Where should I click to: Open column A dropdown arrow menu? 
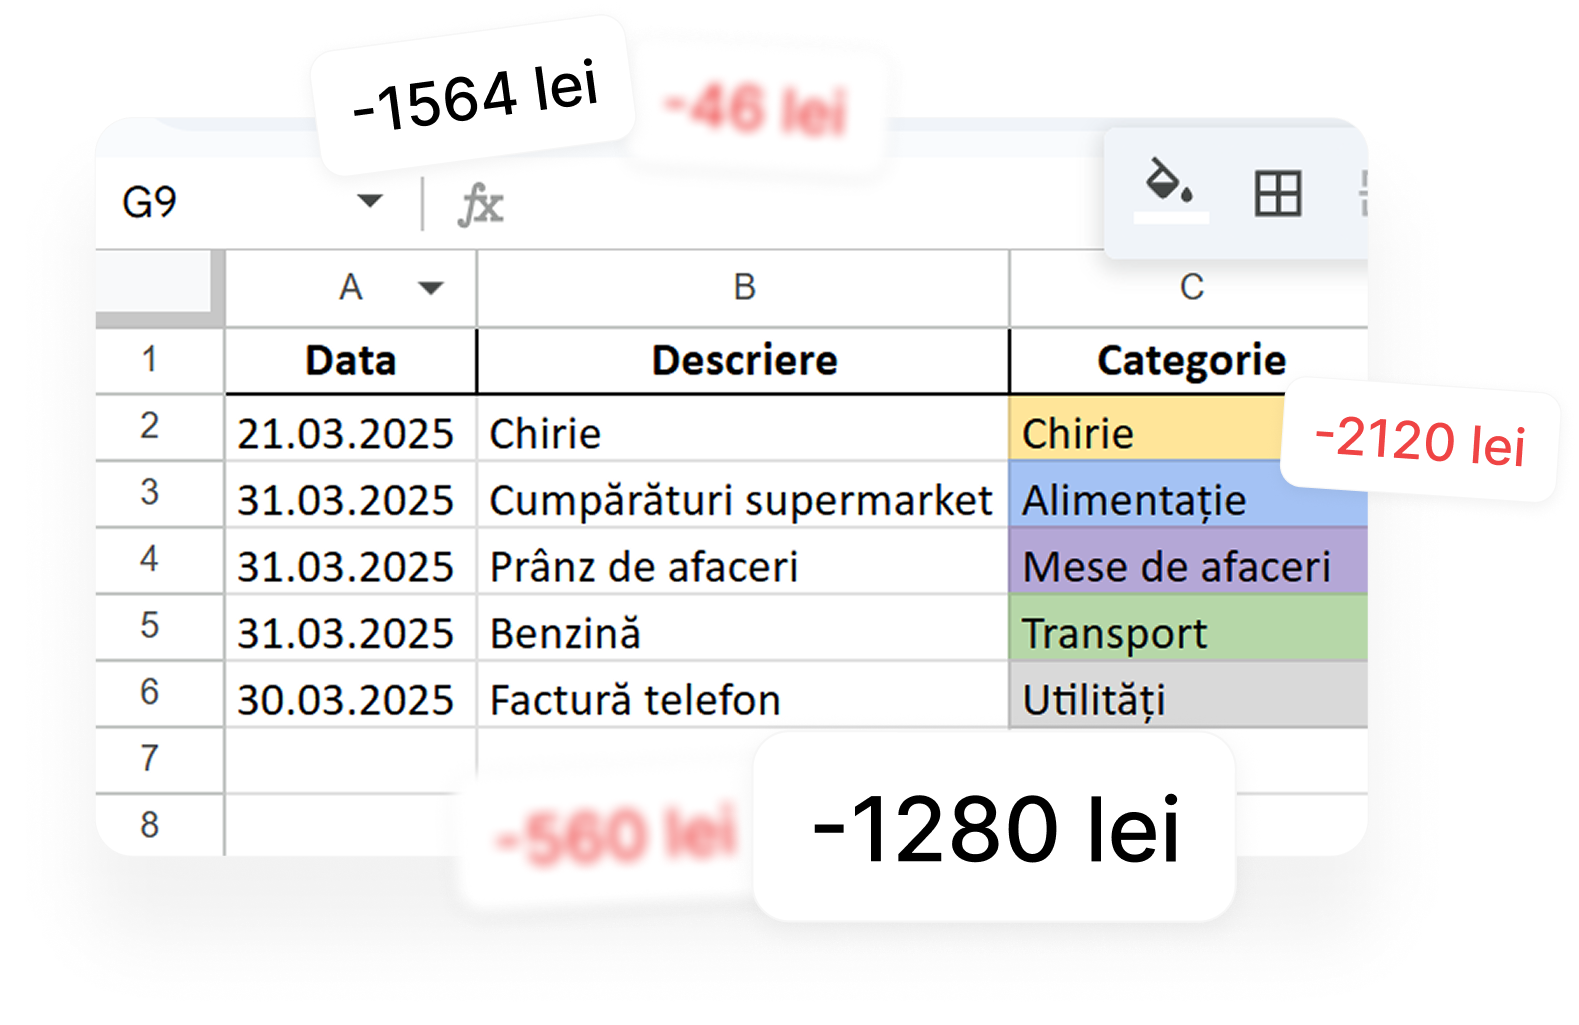coord(431,288)
